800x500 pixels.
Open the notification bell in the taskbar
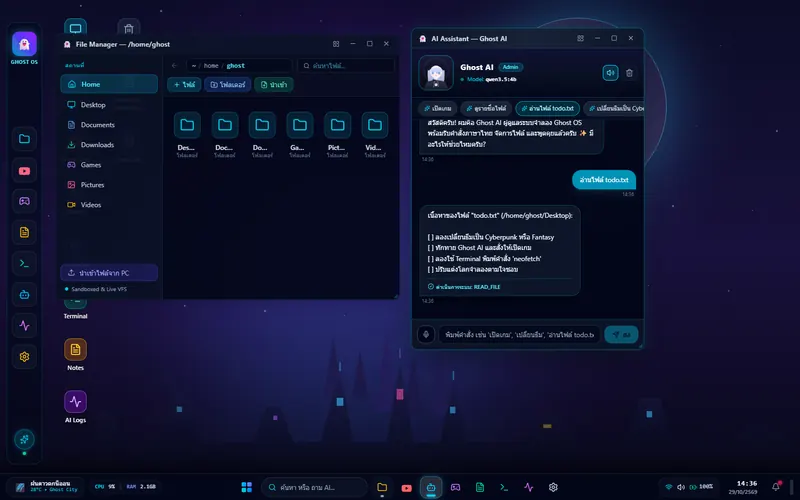pos(776,486)
